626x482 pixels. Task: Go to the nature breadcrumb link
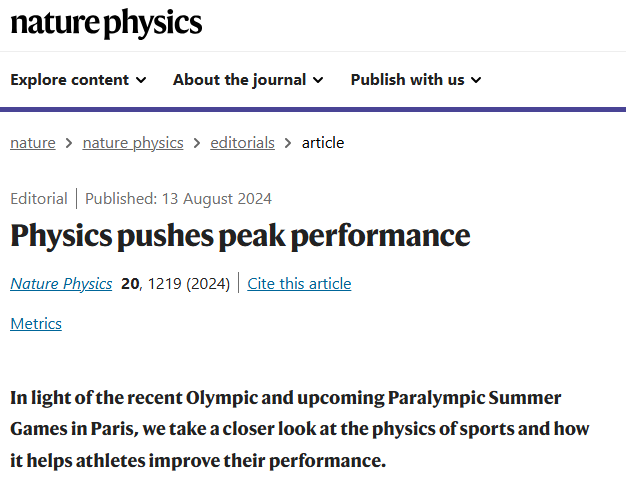[x=33, y=143]
